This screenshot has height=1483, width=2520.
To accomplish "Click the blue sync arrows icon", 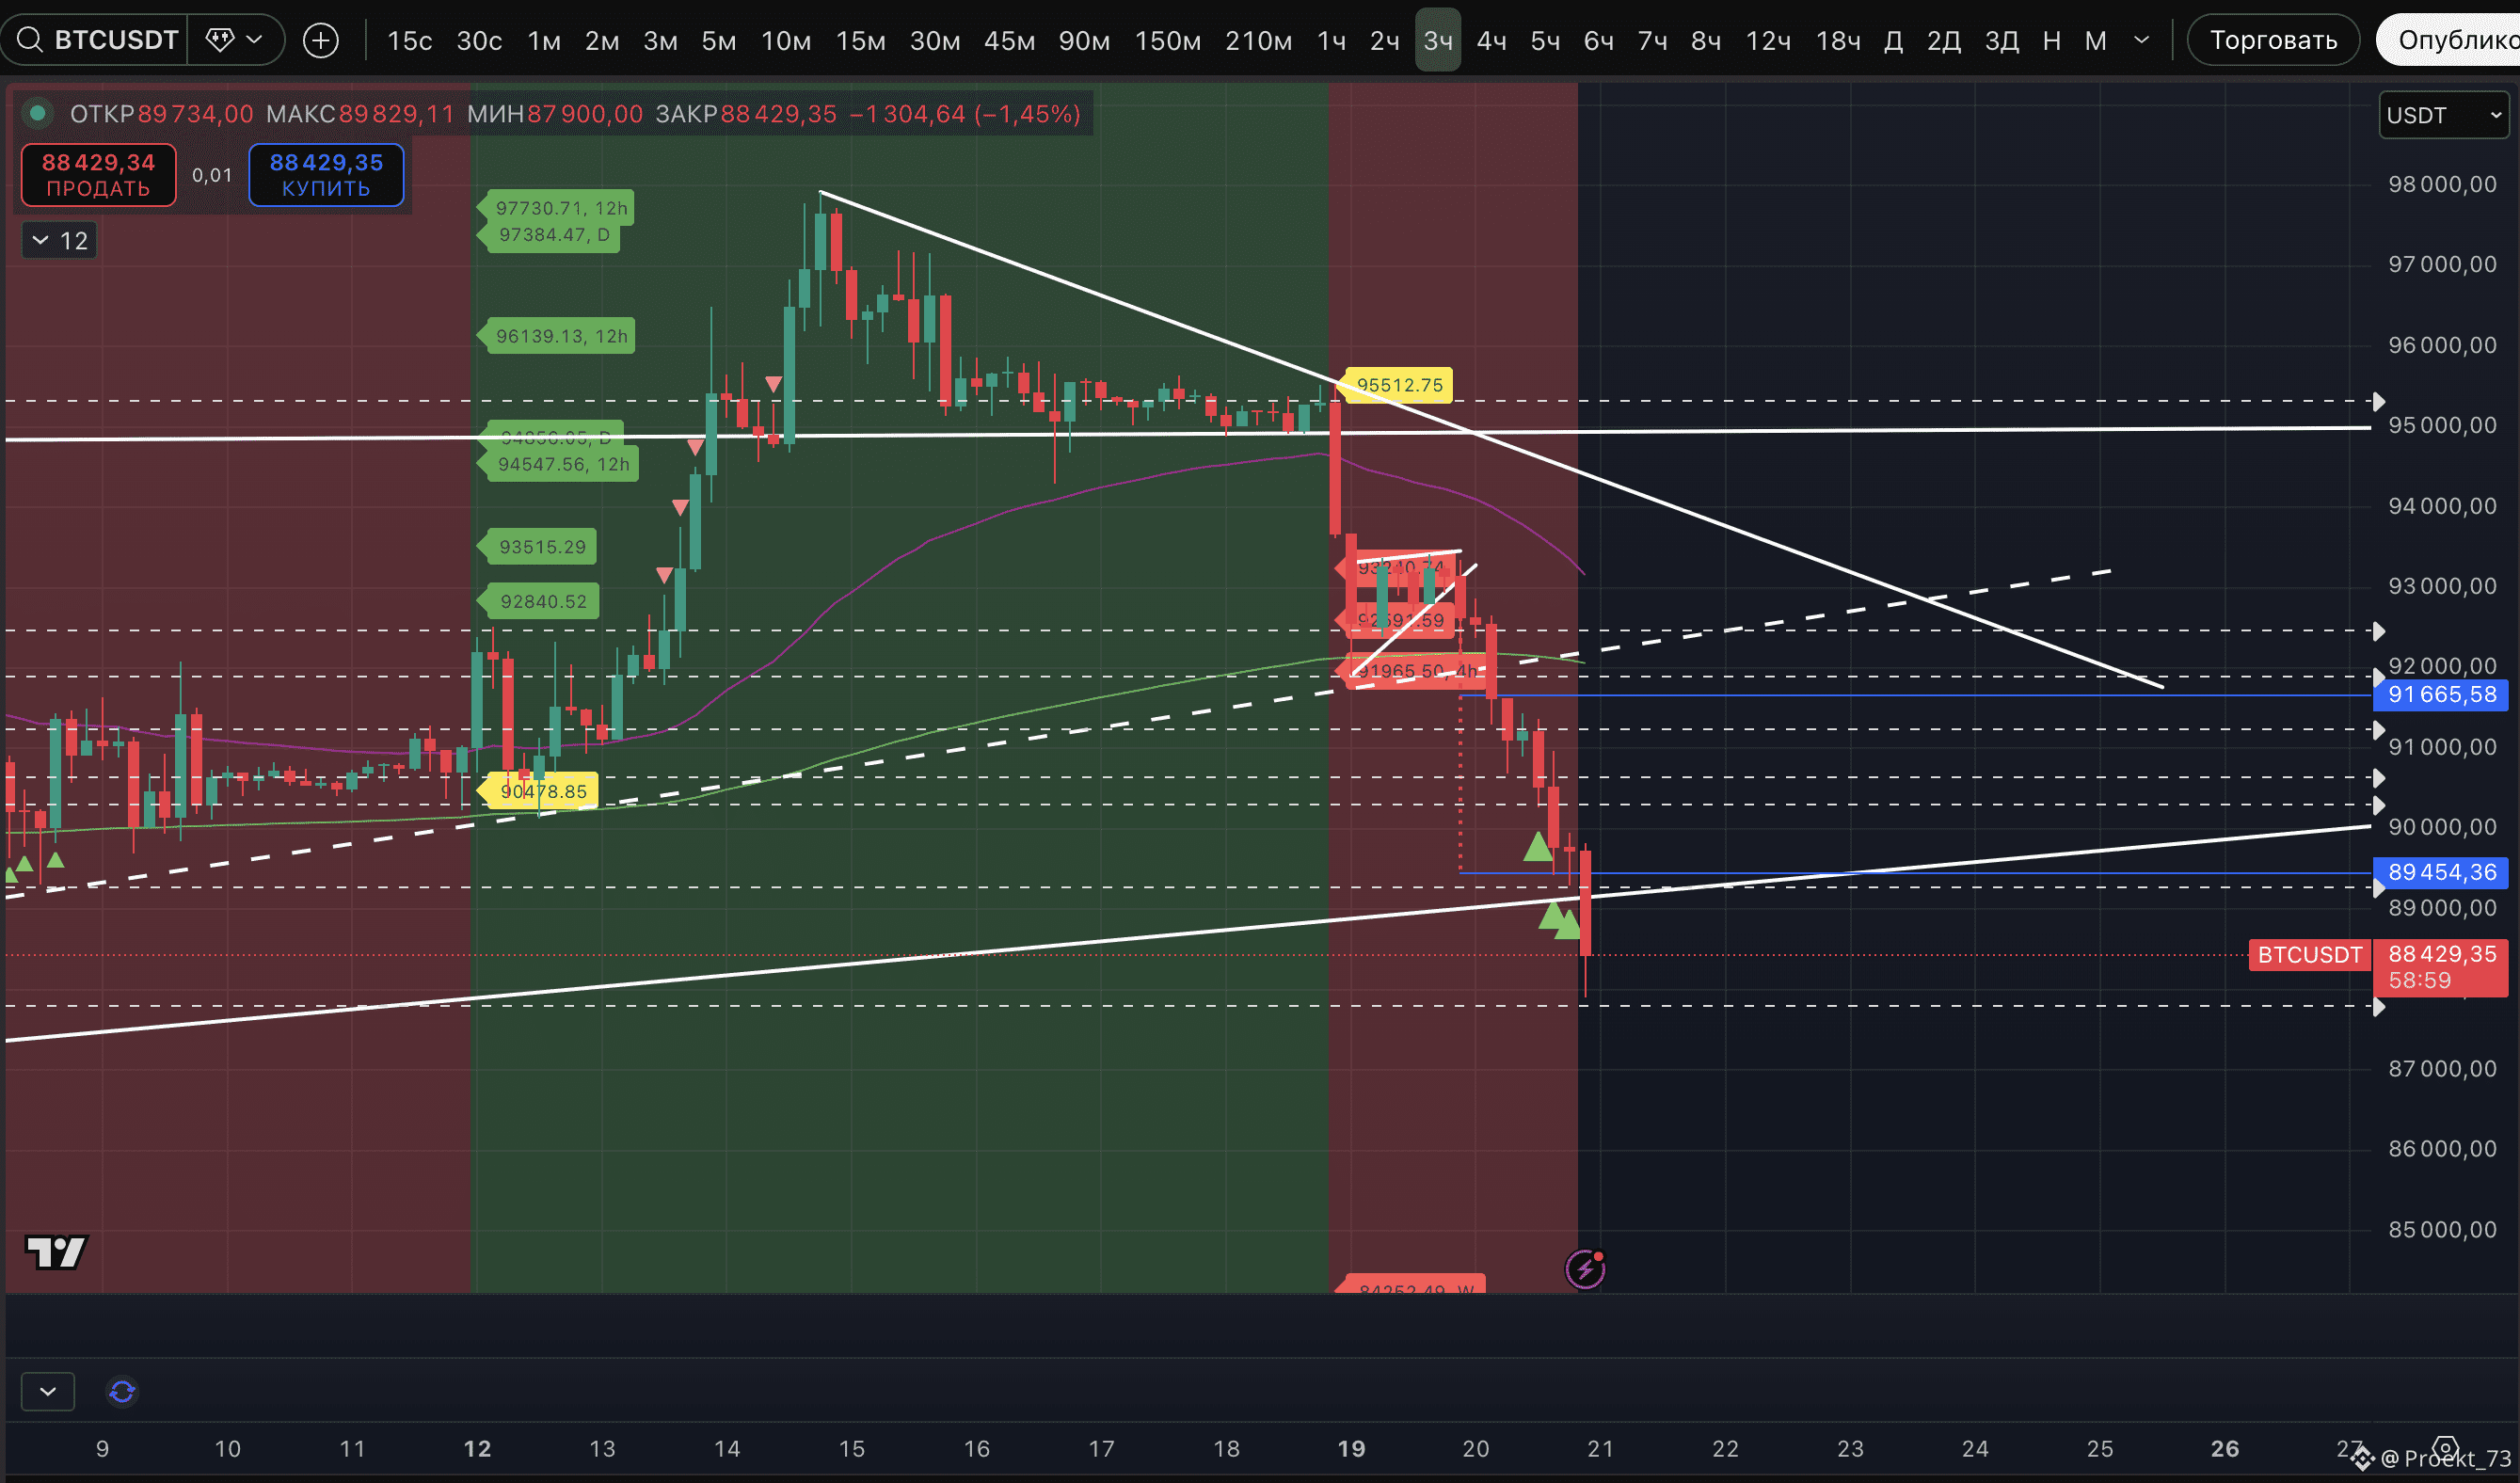I will [122, 1391].
